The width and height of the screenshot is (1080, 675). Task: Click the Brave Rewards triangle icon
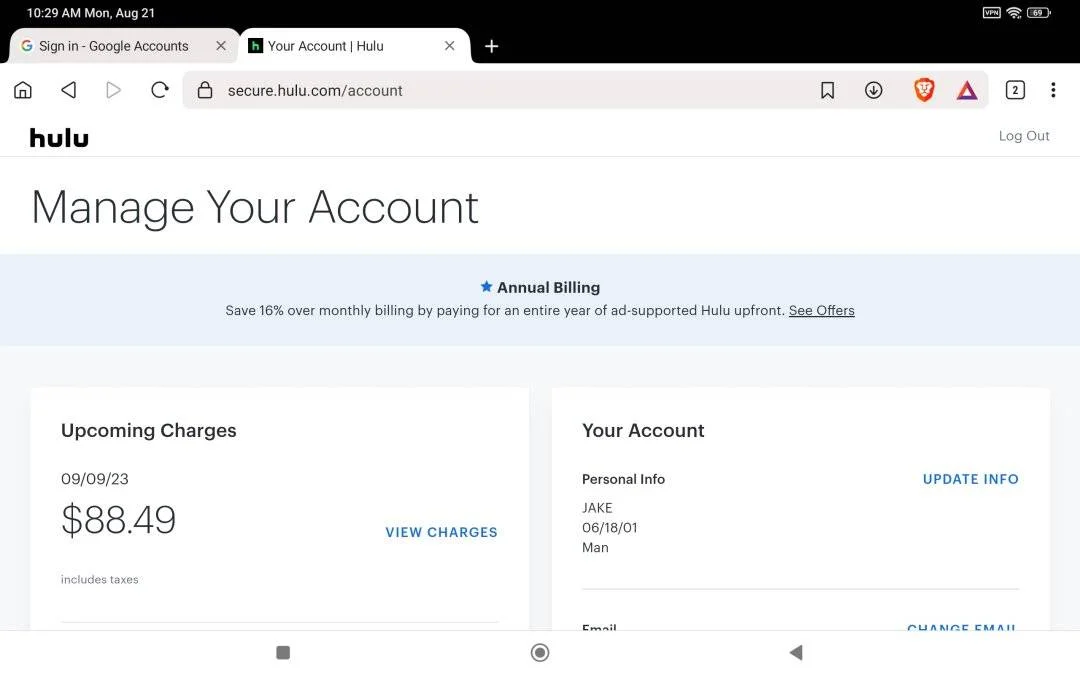(967, 90)
